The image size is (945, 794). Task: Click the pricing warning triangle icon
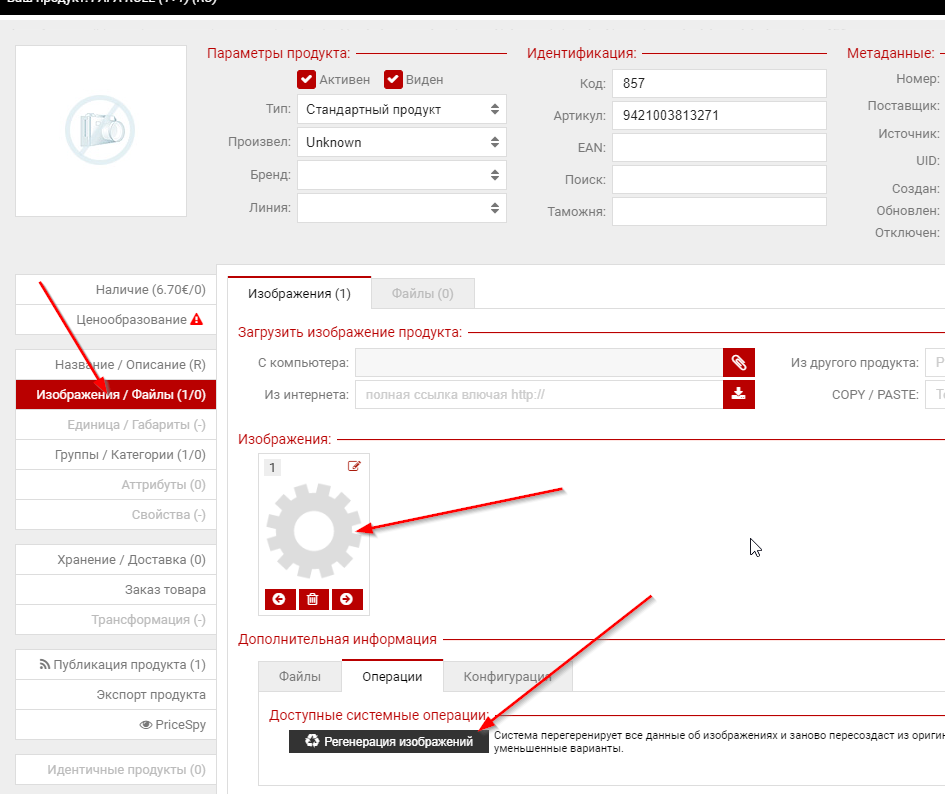tap(197, 320)
